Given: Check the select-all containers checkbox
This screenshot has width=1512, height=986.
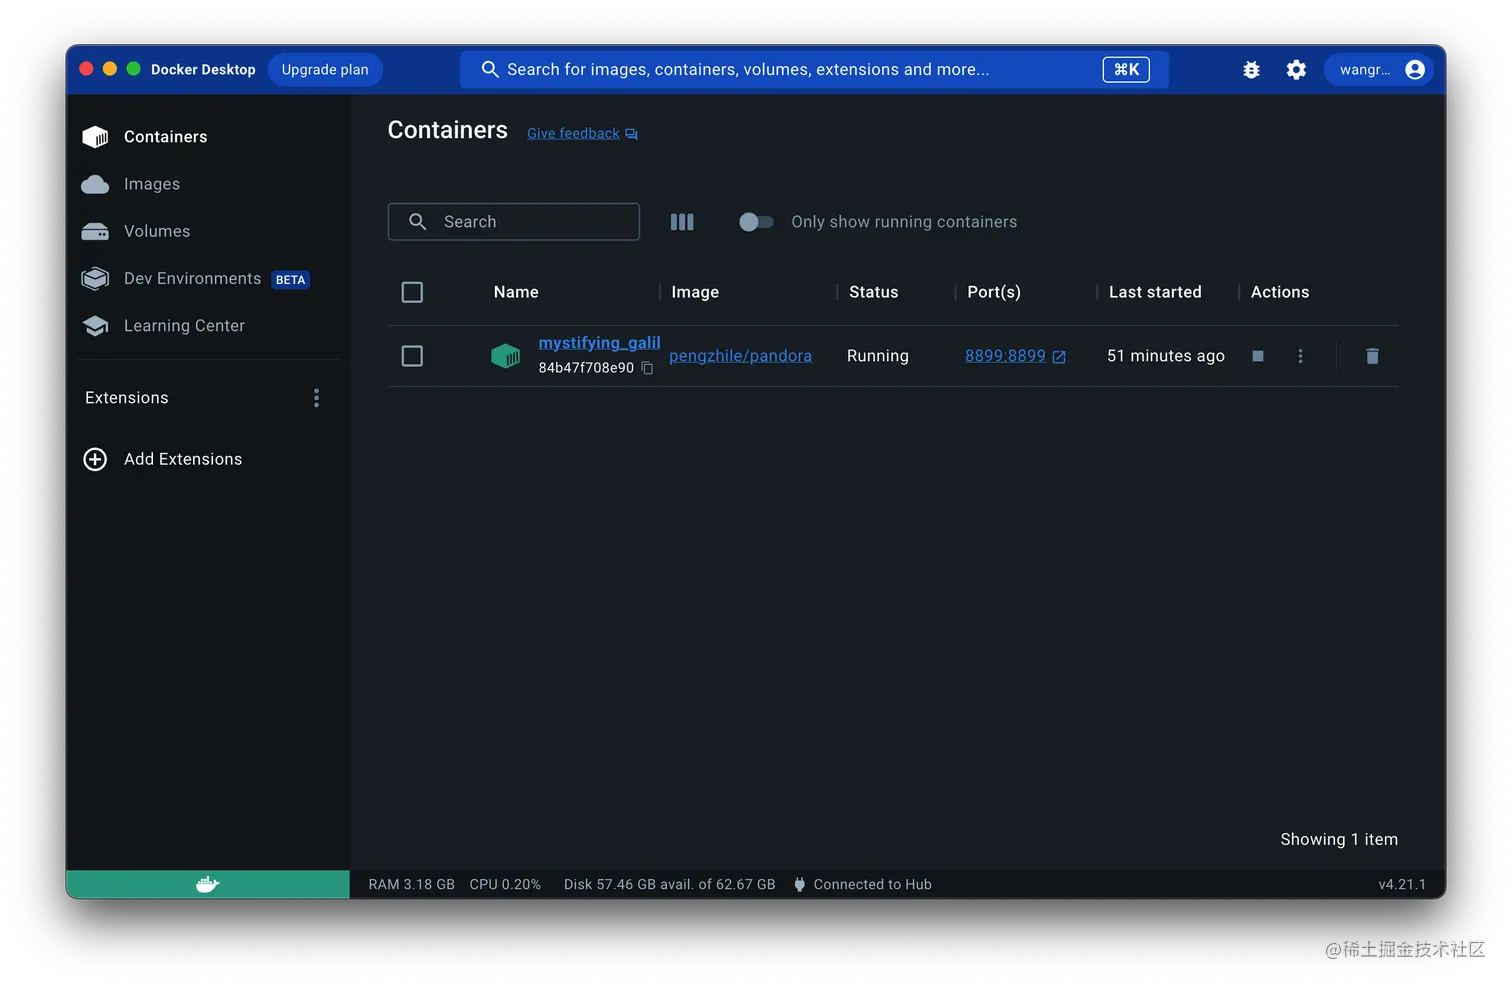Looking at the screenshot, I should 412,292.
